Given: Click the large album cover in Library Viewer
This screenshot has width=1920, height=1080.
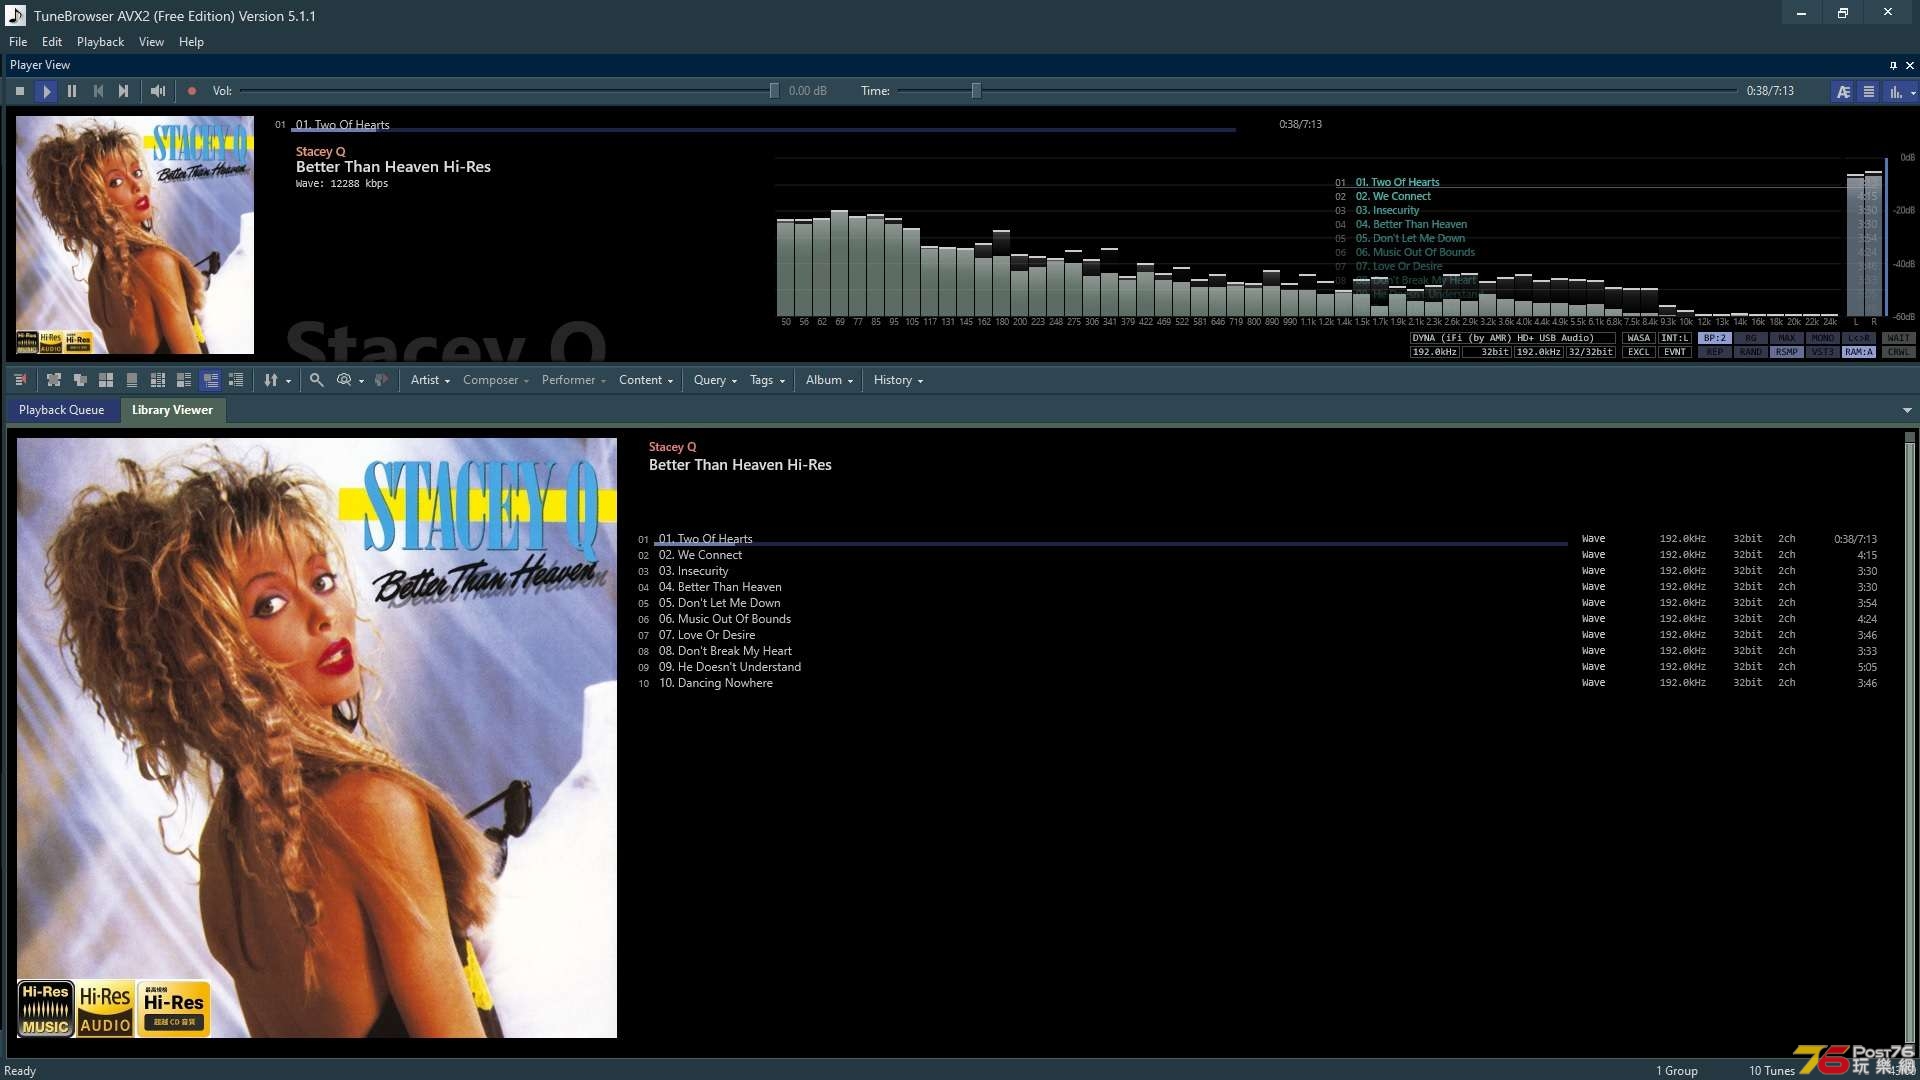Looking at the screenshot, I should coord(317,738).
